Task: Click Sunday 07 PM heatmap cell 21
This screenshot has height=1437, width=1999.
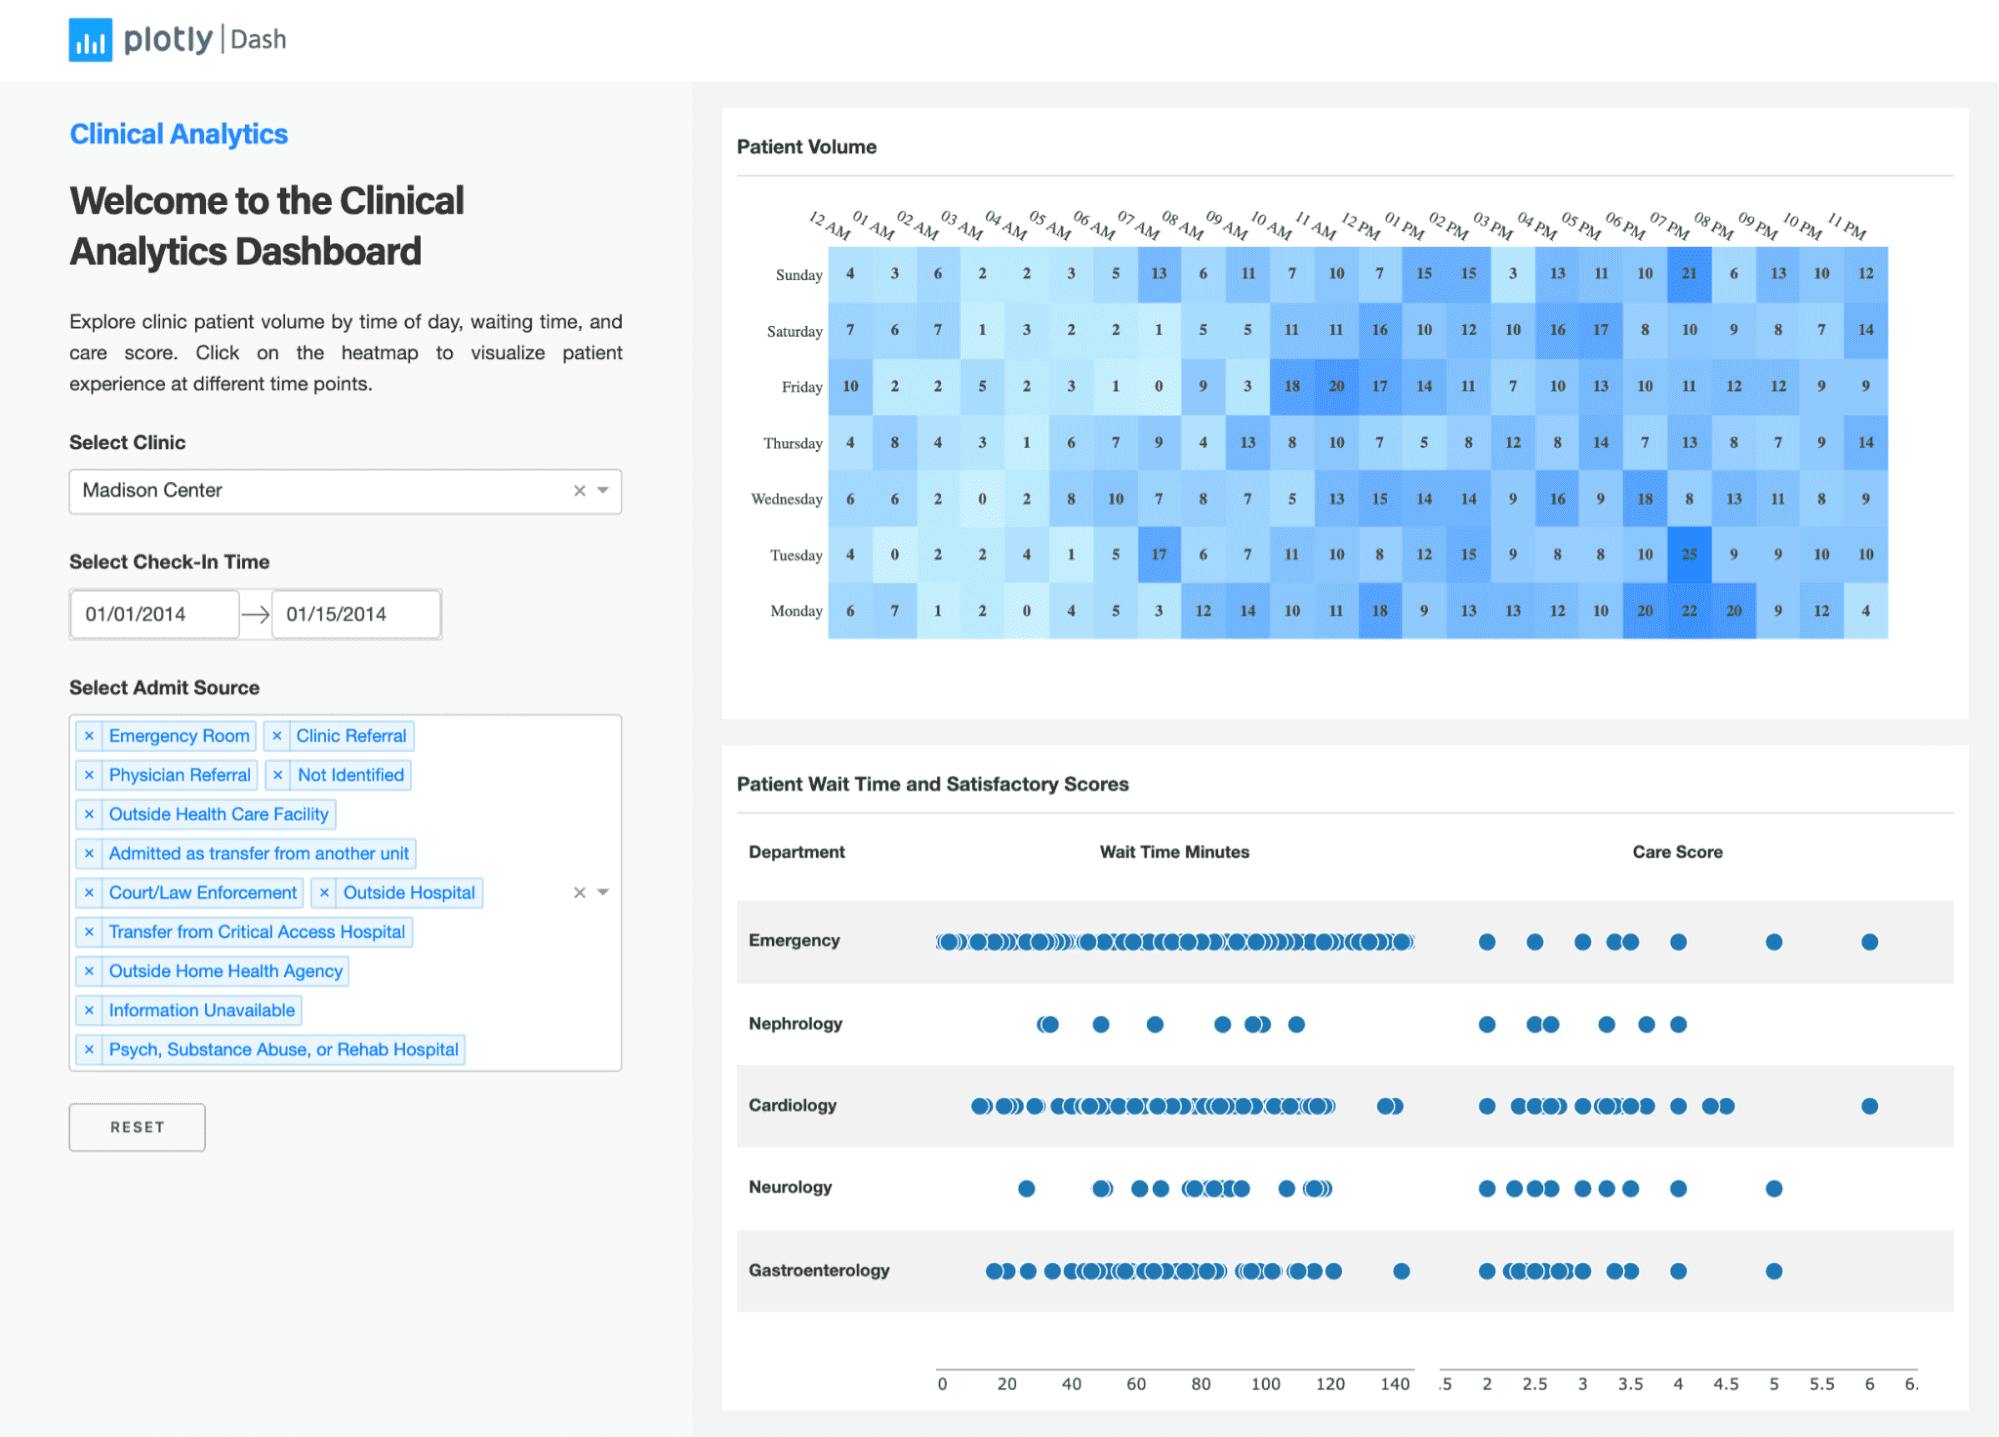Action: coord(1689,273)
